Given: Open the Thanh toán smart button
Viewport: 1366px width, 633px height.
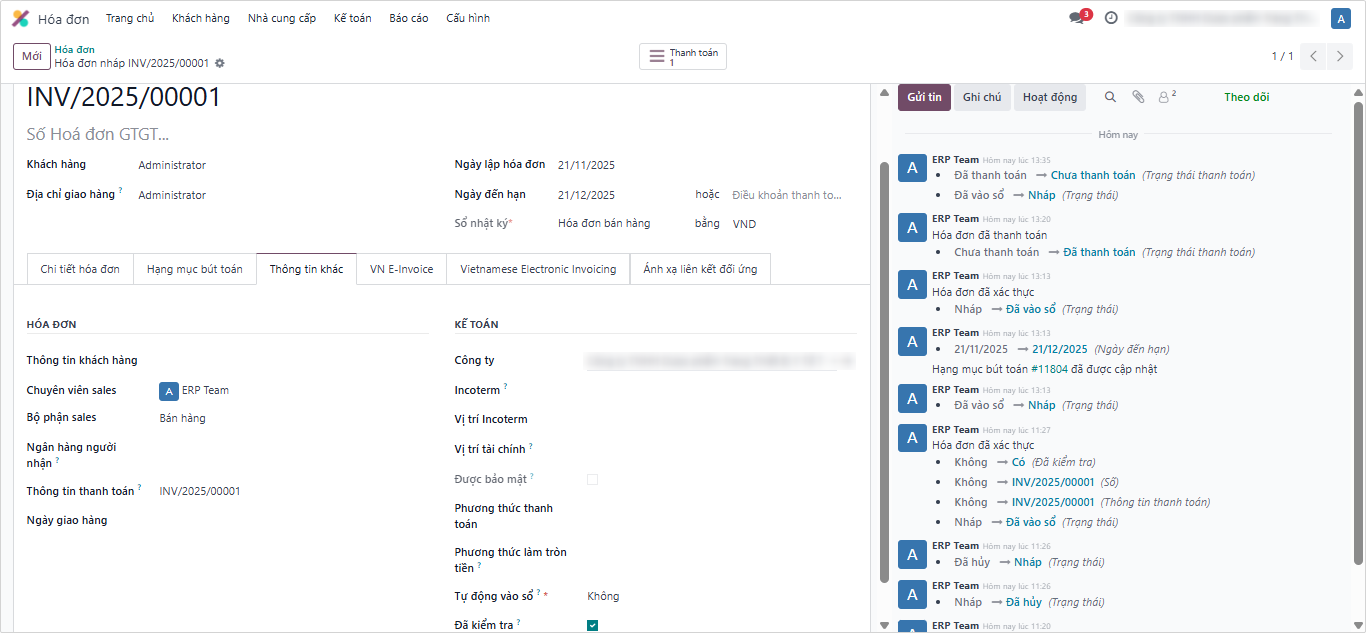Looking at the screenshot, I should point(683,57).
